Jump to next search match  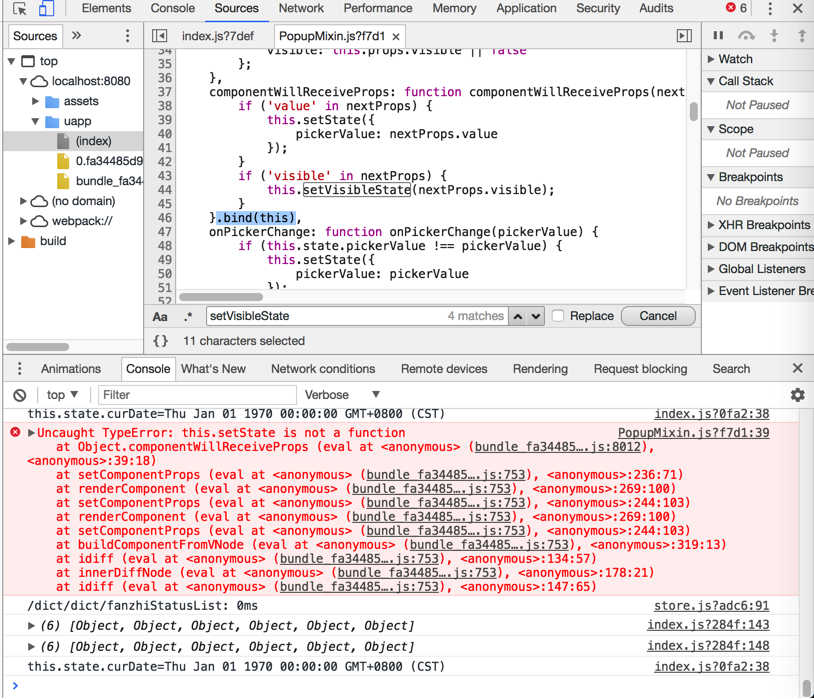coord(536,316)
